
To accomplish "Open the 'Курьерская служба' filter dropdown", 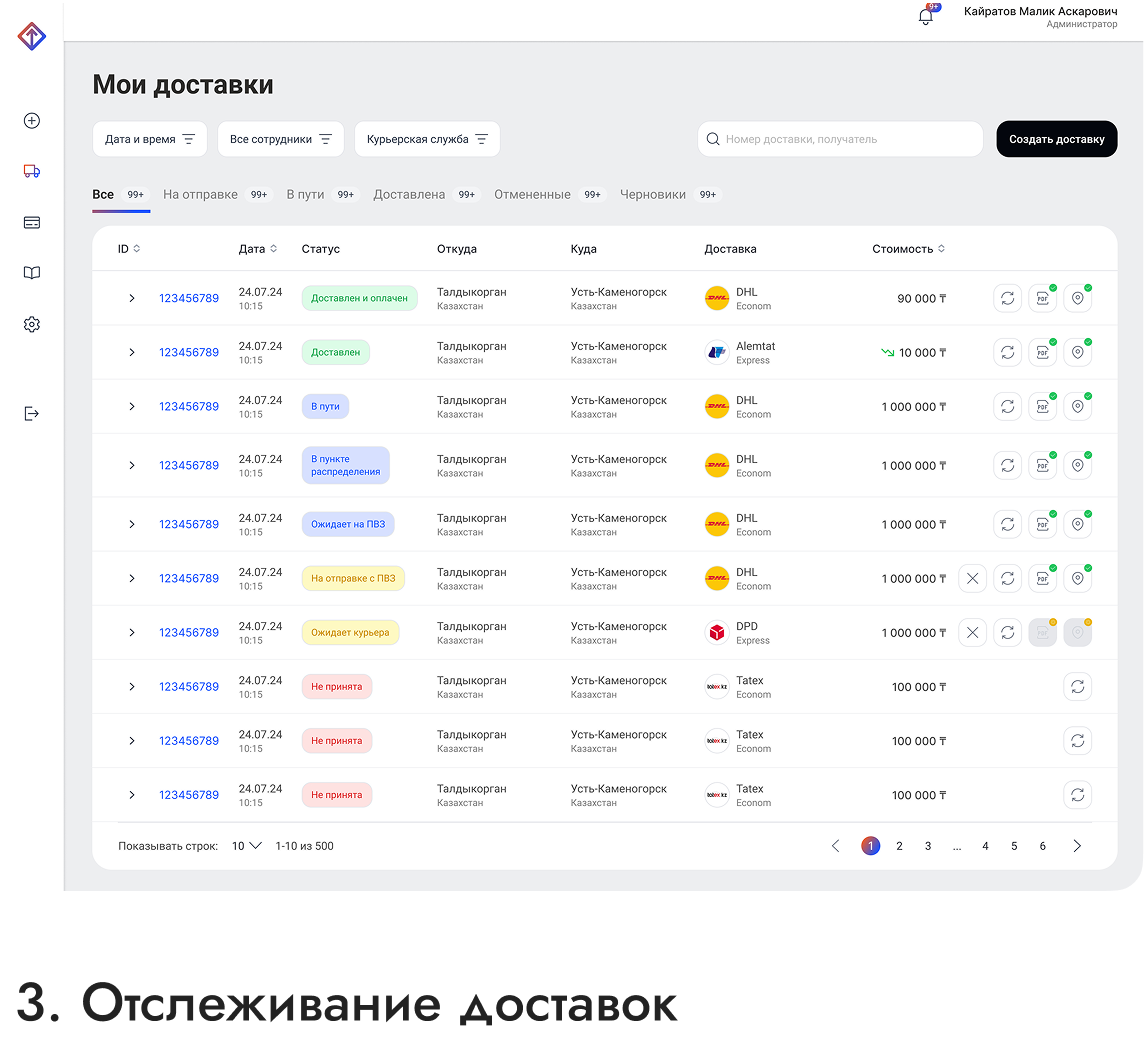I will point(427,140).
